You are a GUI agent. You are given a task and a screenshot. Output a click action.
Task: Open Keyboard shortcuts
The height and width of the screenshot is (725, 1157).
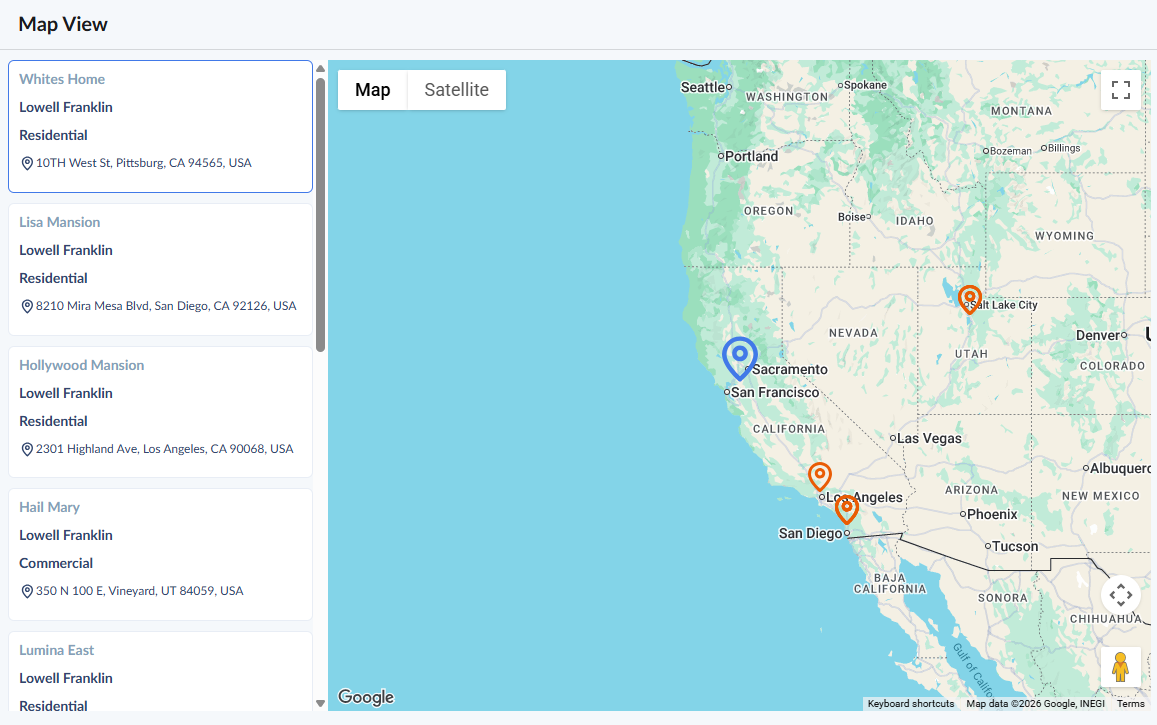coord(911,704)
